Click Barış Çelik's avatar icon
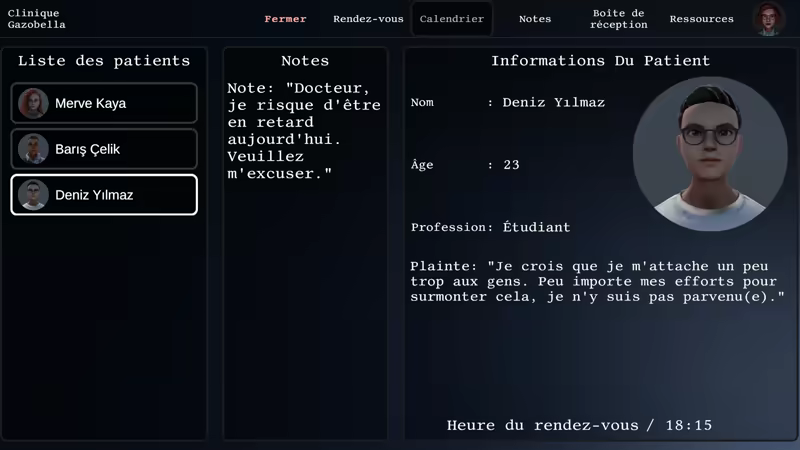The height and width of the screenshot is (450, 800). coord(33,149)
